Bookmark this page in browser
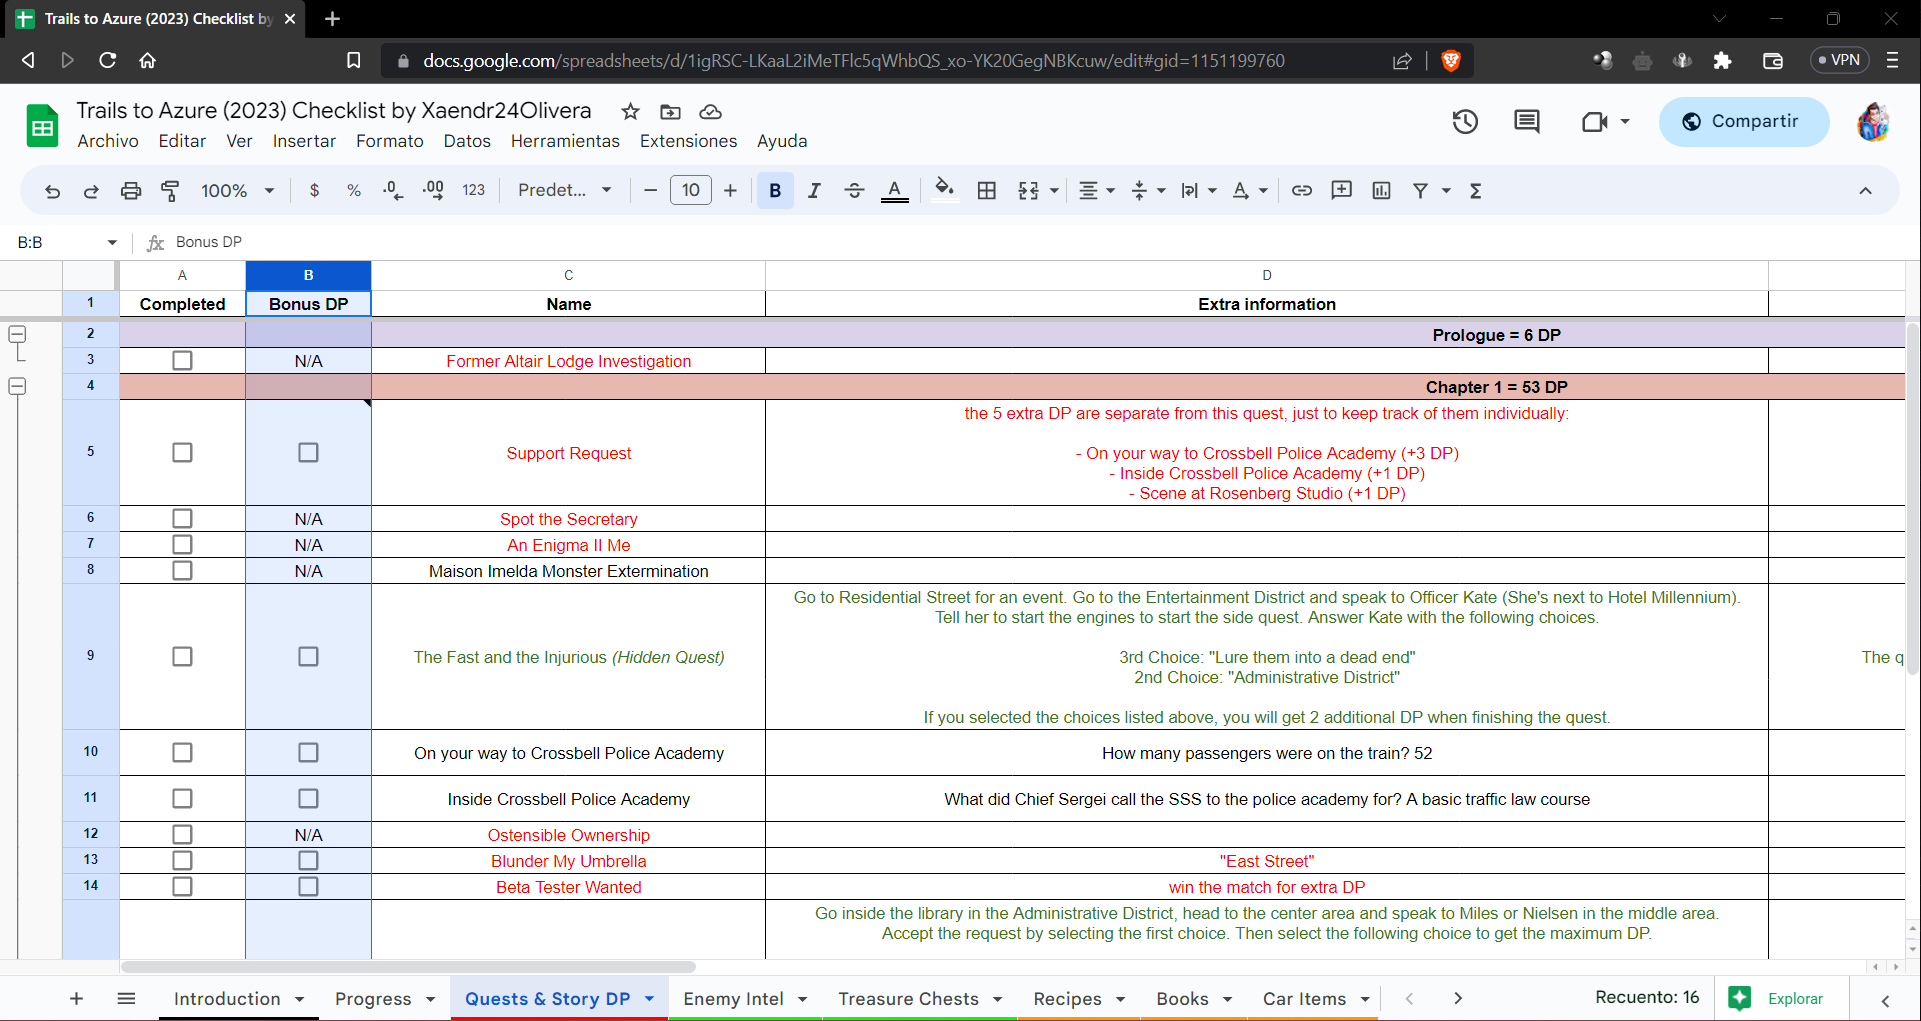This screenshot has width=1921, height=1021. (354, 61)
